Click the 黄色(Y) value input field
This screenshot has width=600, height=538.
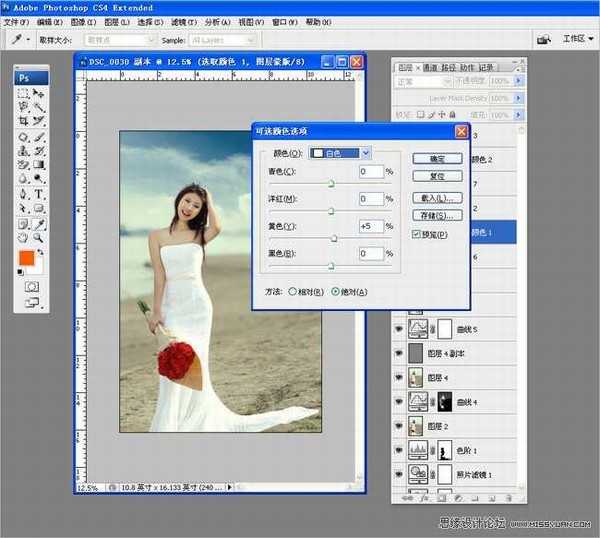coord(370,227)
